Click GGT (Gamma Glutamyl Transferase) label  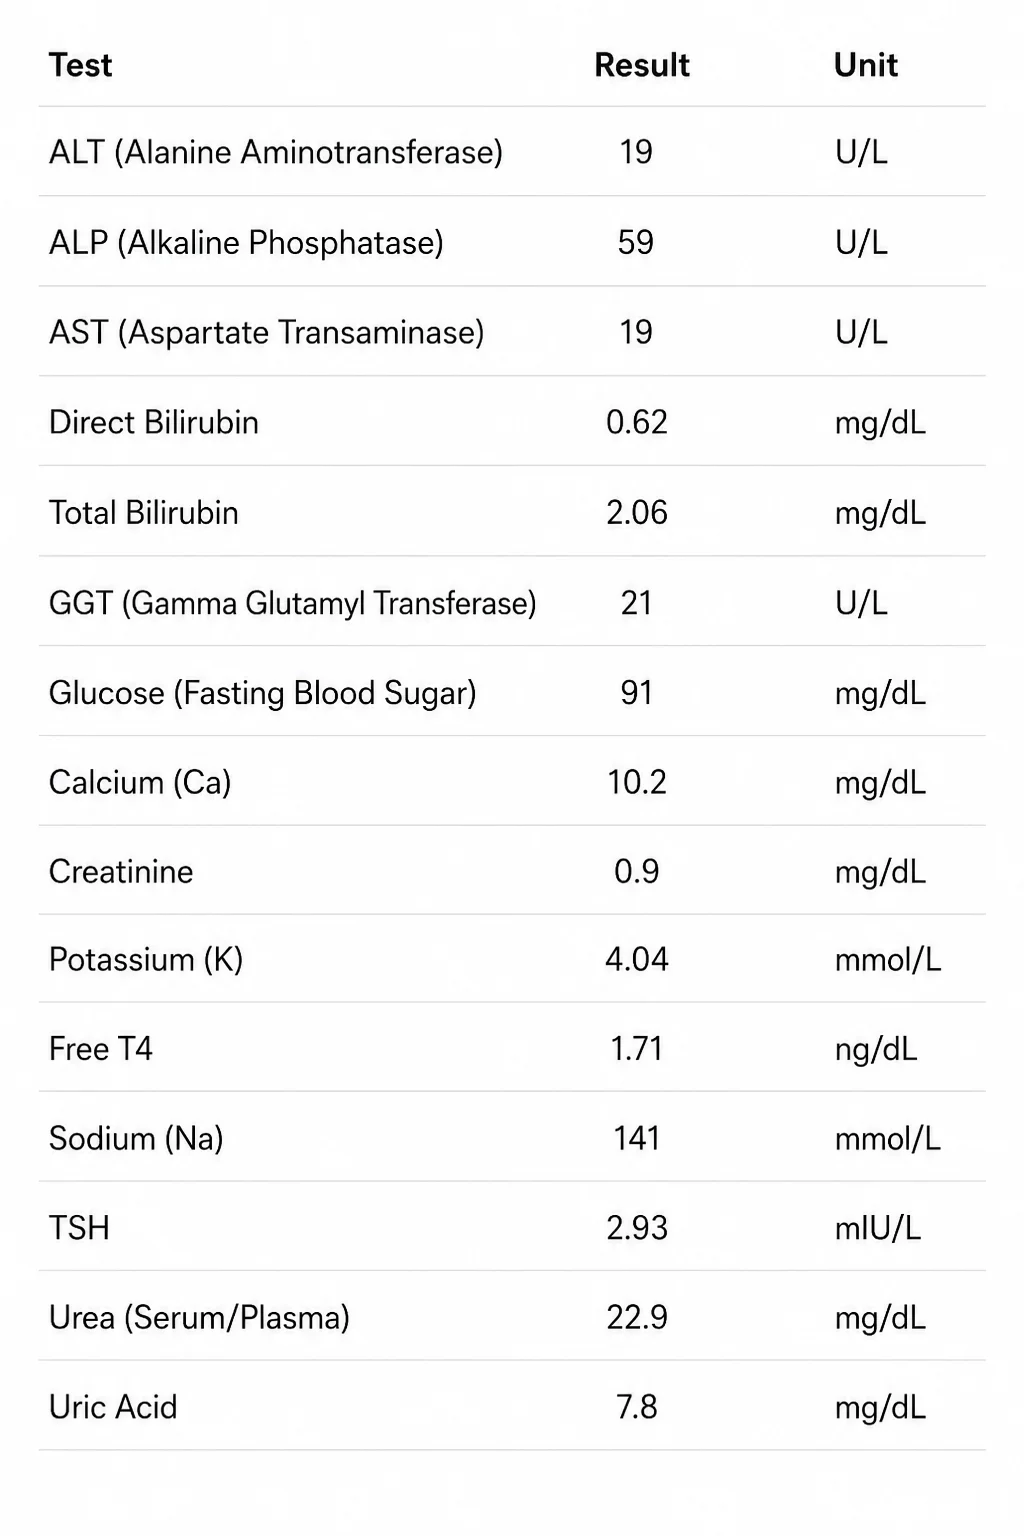(293, 604)
